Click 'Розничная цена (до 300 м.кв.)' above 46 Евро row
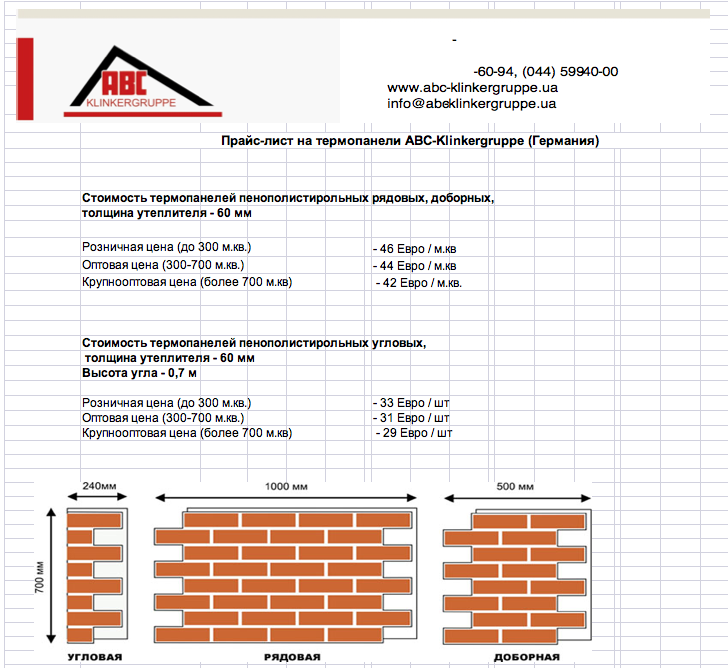Viewport: 728px width, 668px height. [x=167, y=247]
